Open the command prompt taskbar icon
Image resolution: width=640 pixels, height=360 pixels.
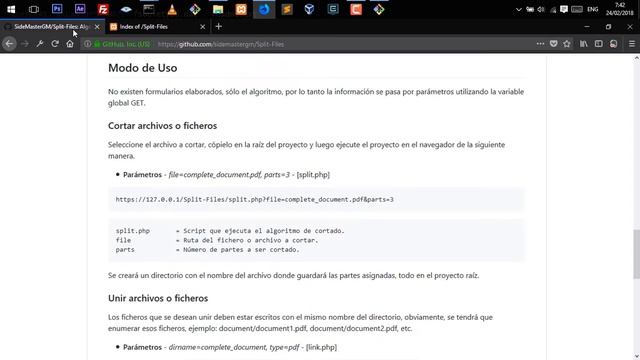pyautogui.click(x=149, y=9)
